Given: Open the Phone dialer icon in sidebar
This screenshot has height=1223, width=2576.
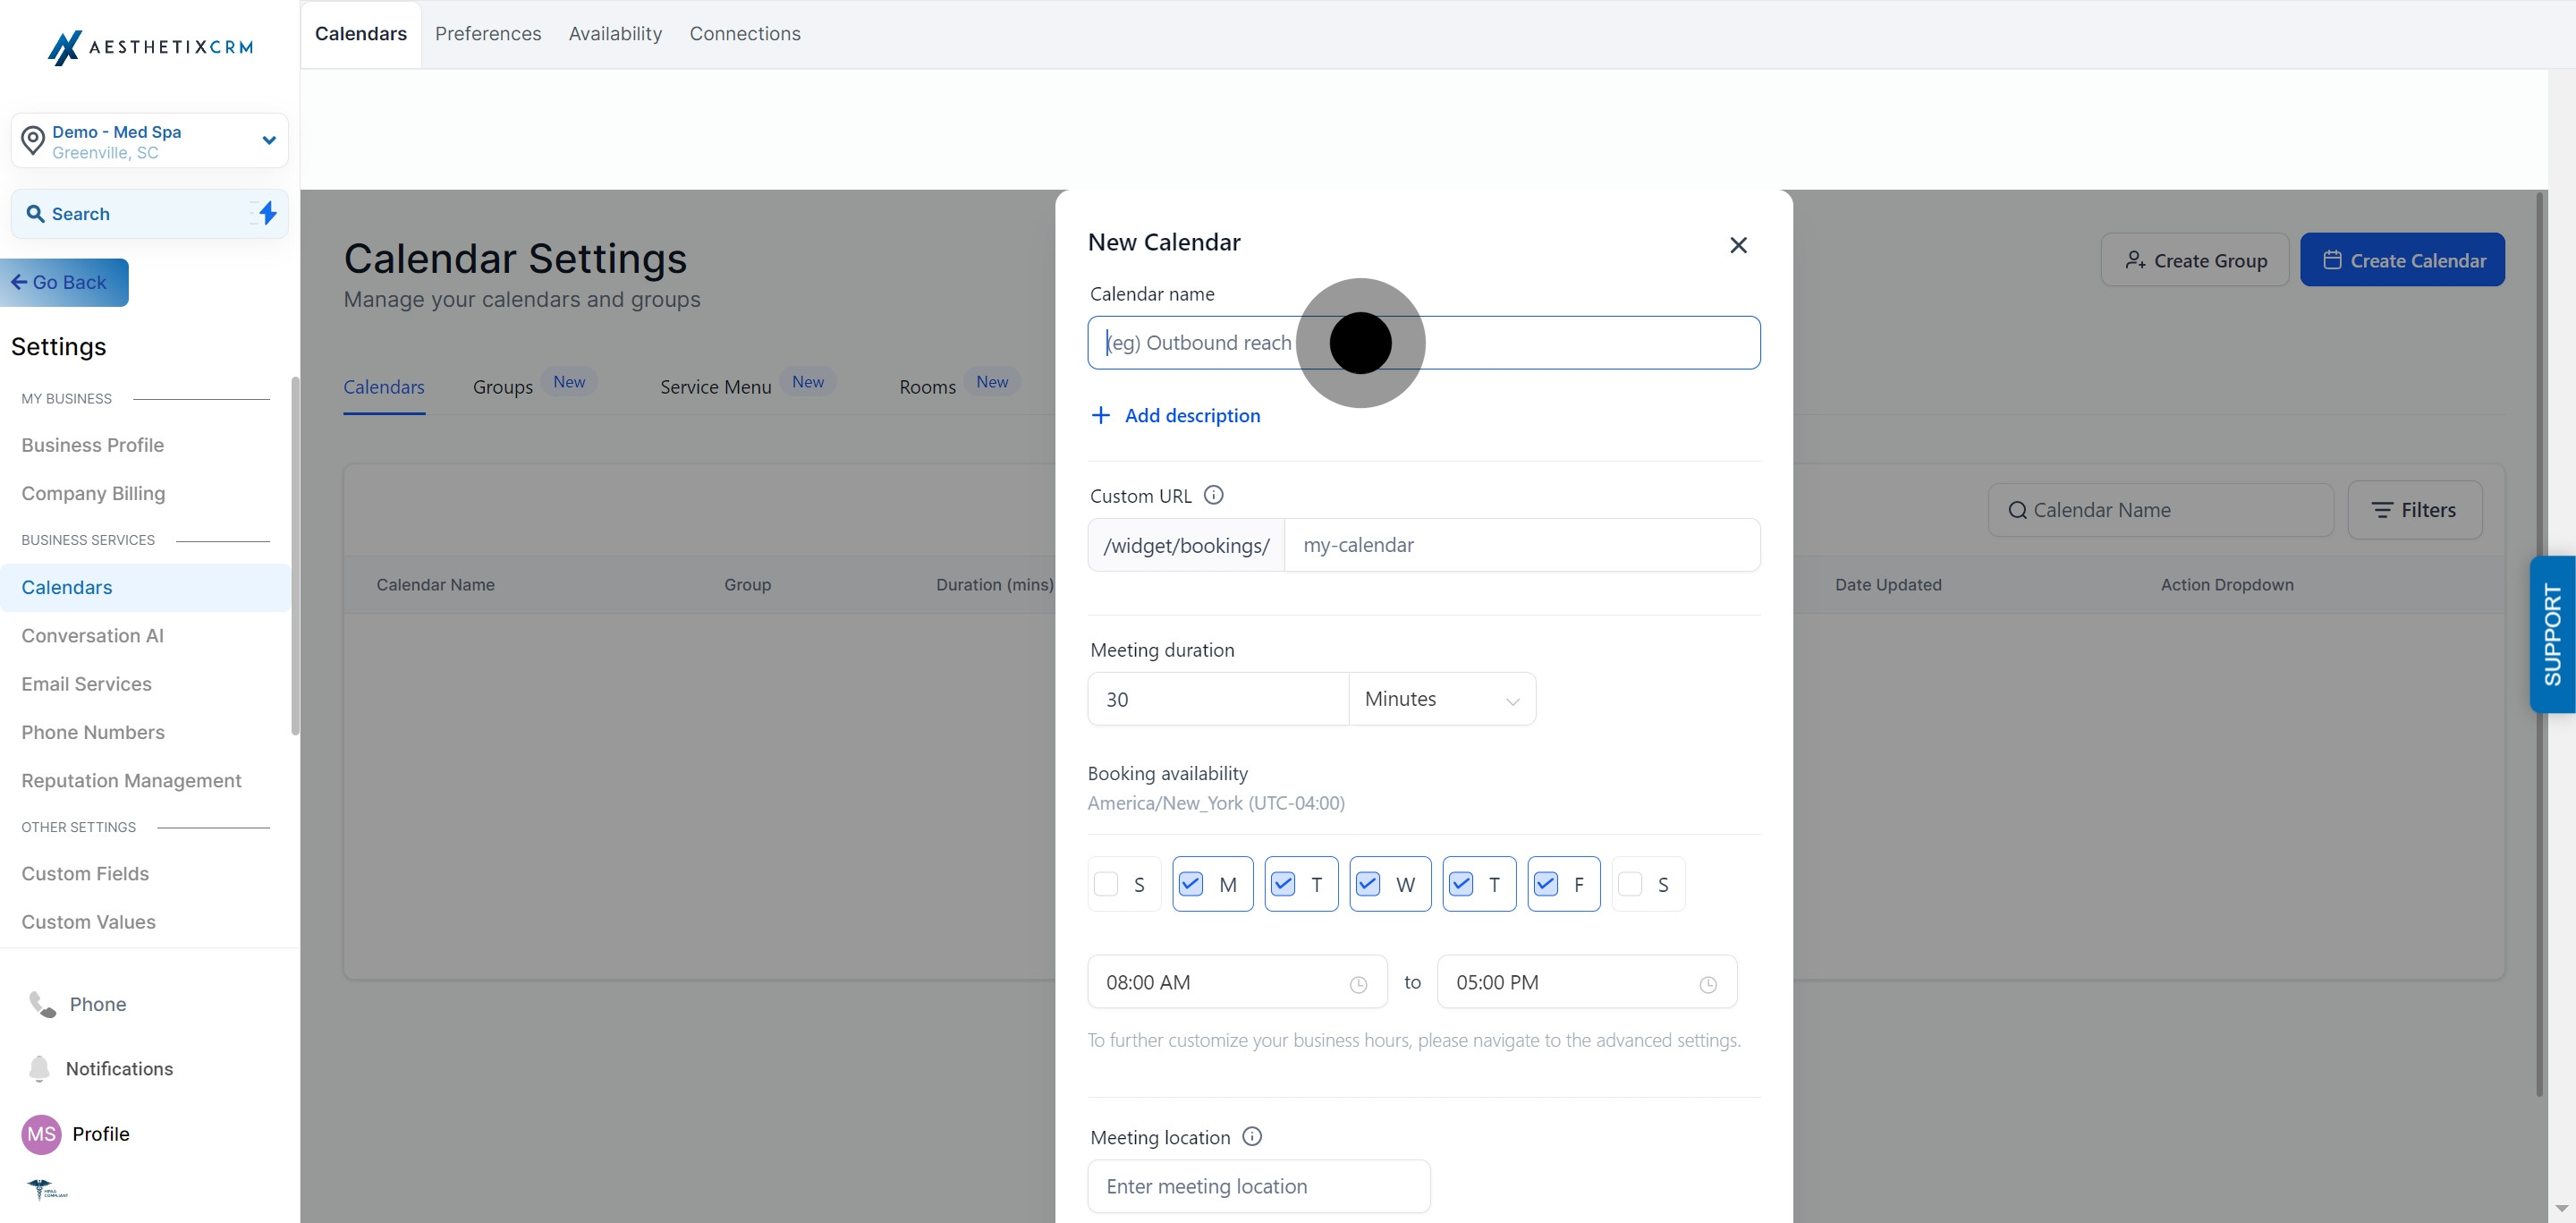Looking at the screenshot, I should pos(42,1004).
